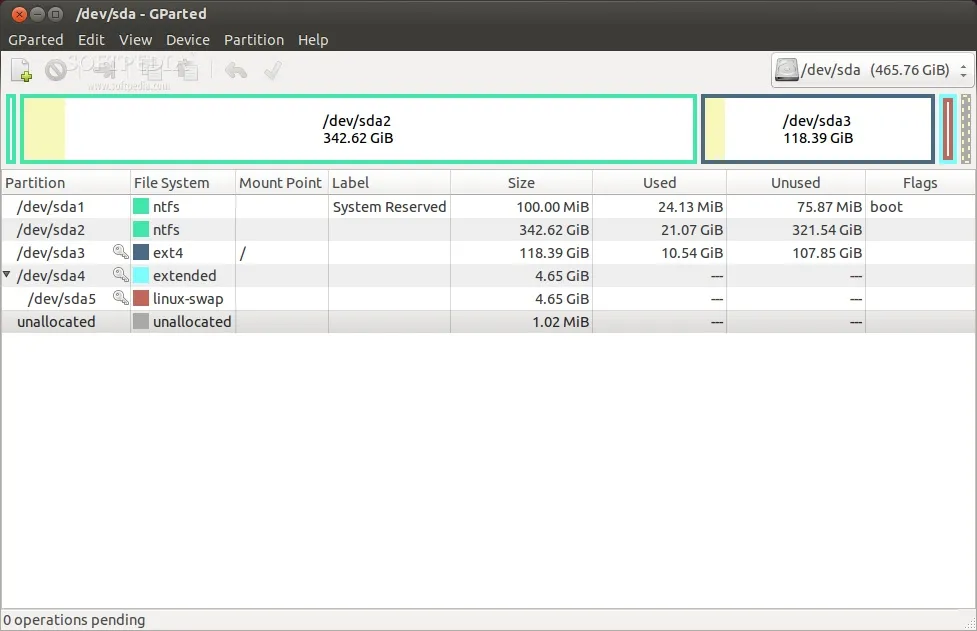Click the New partition toolbar icon
The height and width of the screenshot is (631, 977).
tap(21, 70)
